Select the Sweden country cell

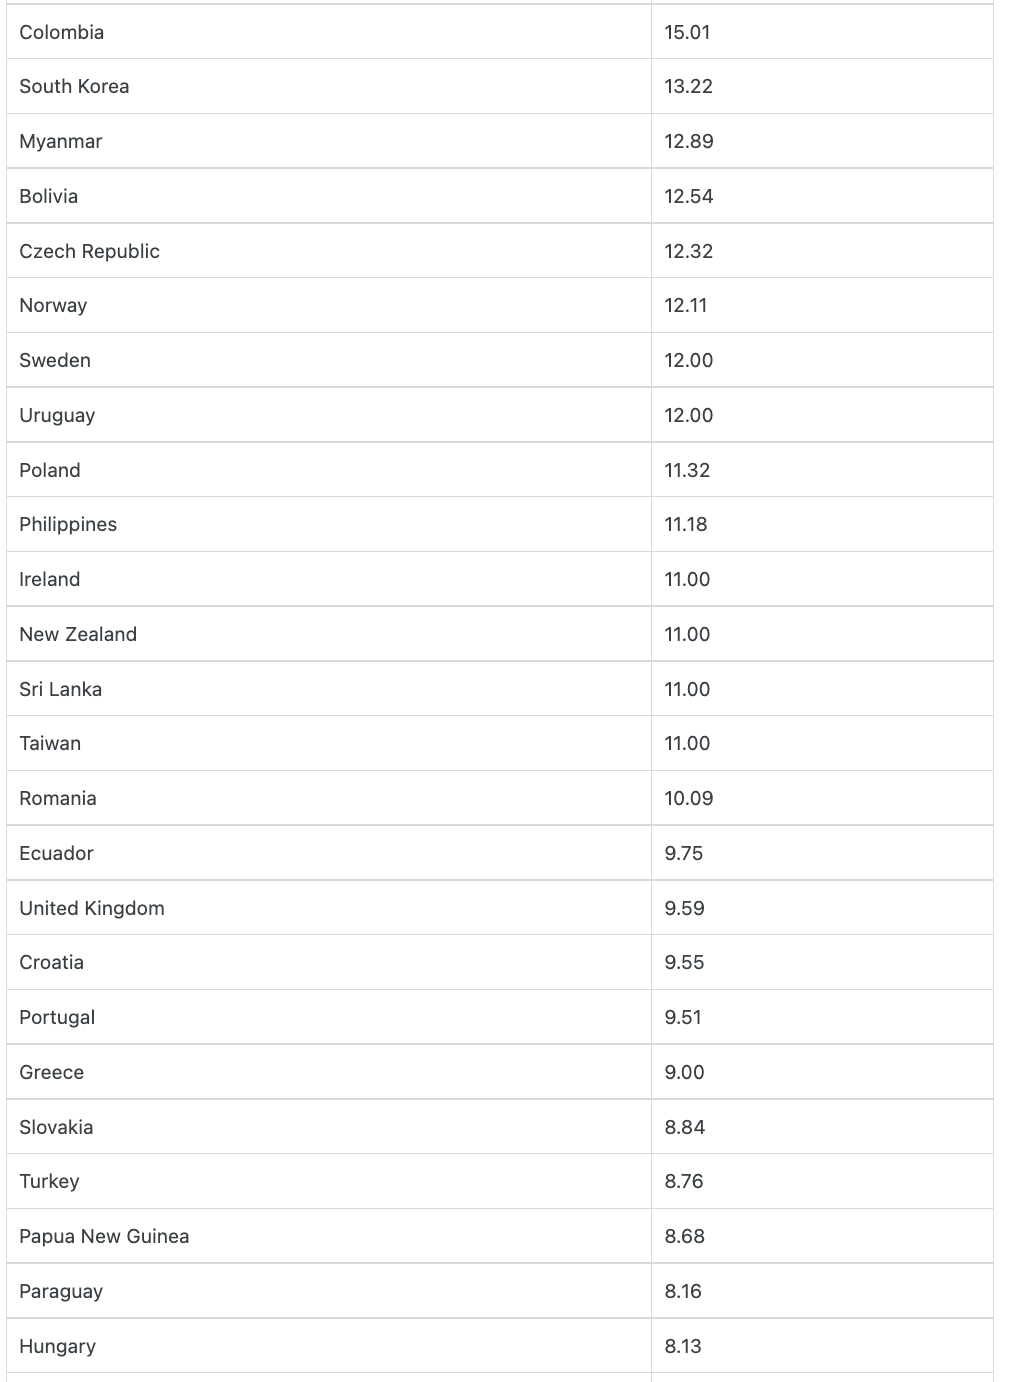(329, 360)
